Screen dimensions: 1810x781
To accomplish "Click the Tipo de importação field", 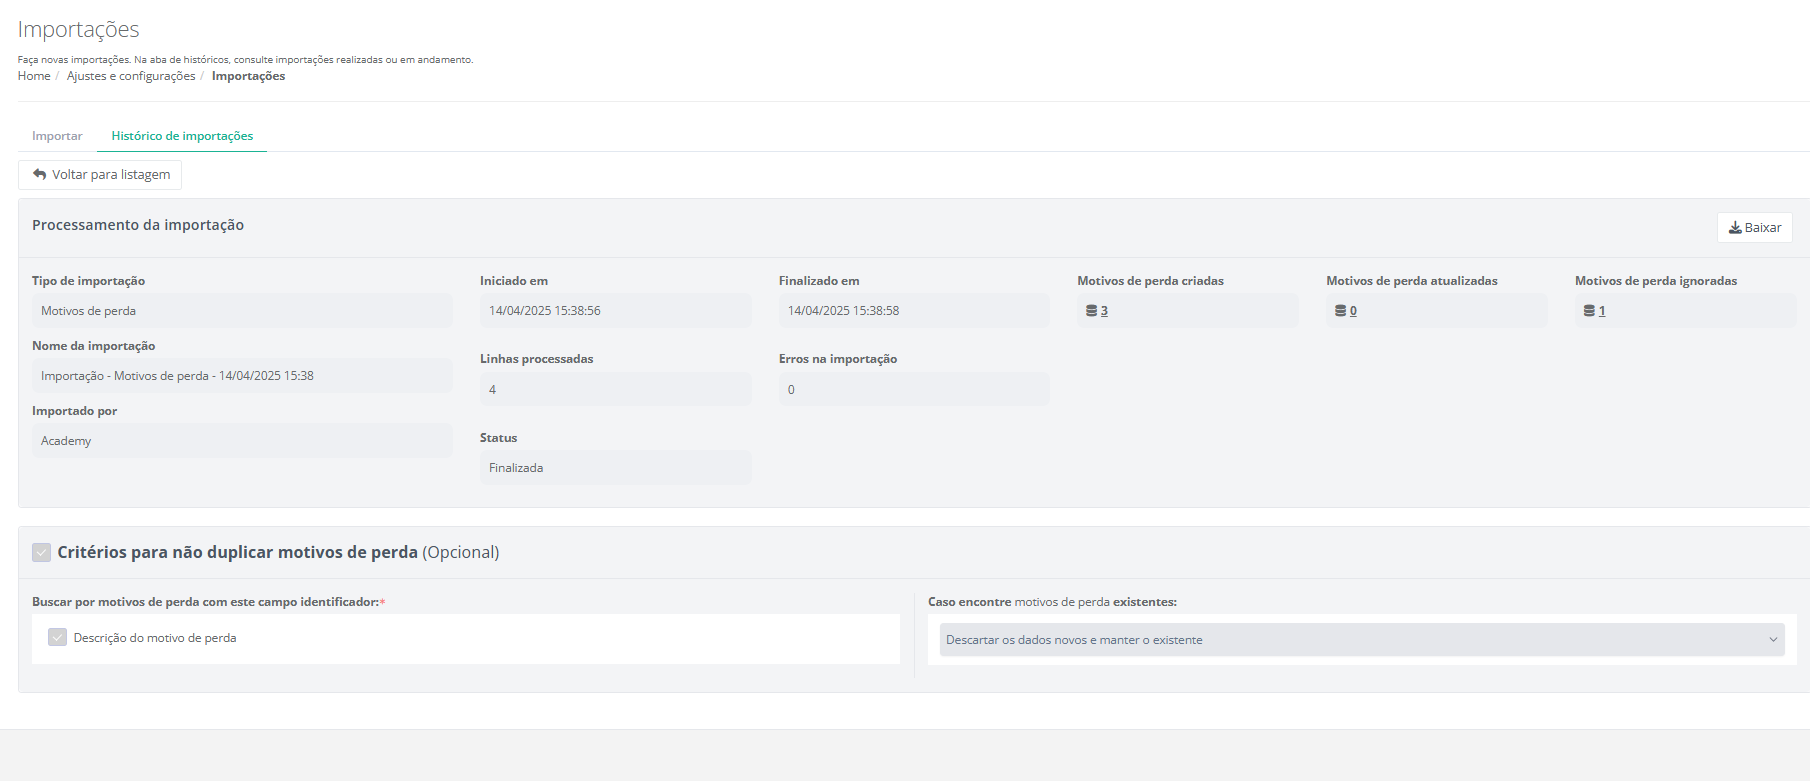I will [x=242, y=311].
